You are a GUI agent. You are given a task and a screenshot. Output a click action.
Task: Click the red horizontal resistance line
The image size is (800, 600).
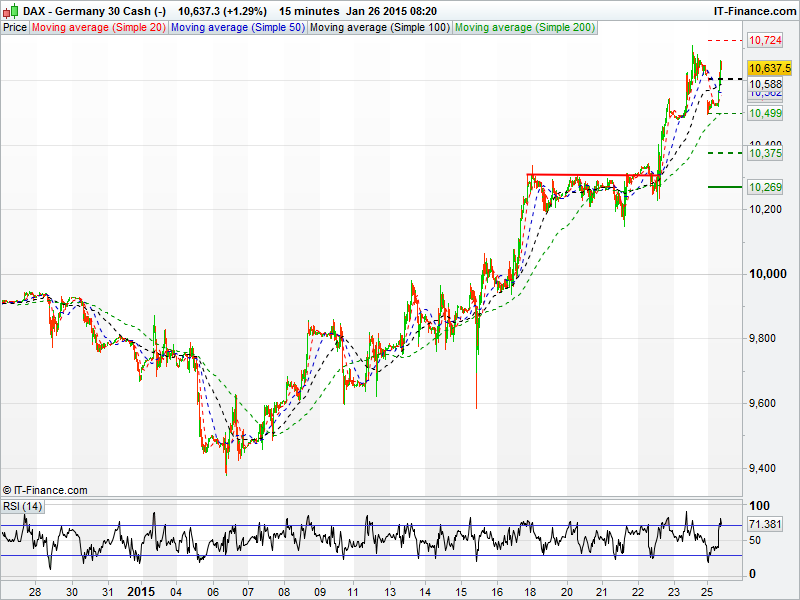[x=590, y=175]
